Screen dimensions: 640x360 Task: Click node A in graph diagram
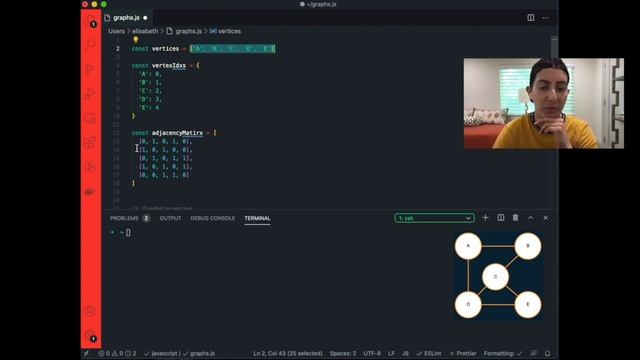(x=468, y=246)
